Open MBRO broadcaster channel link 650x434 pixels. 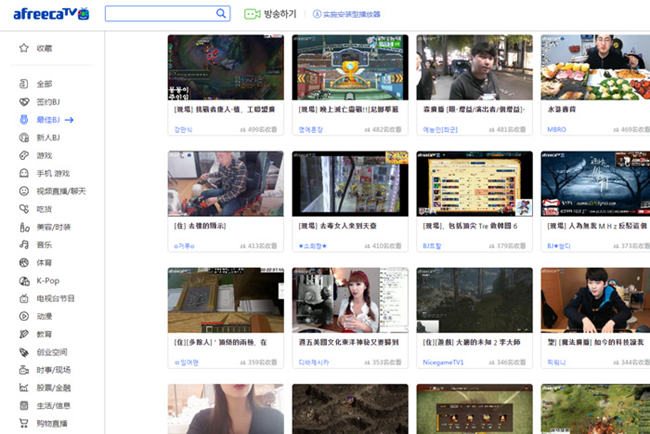click(556, 129)
